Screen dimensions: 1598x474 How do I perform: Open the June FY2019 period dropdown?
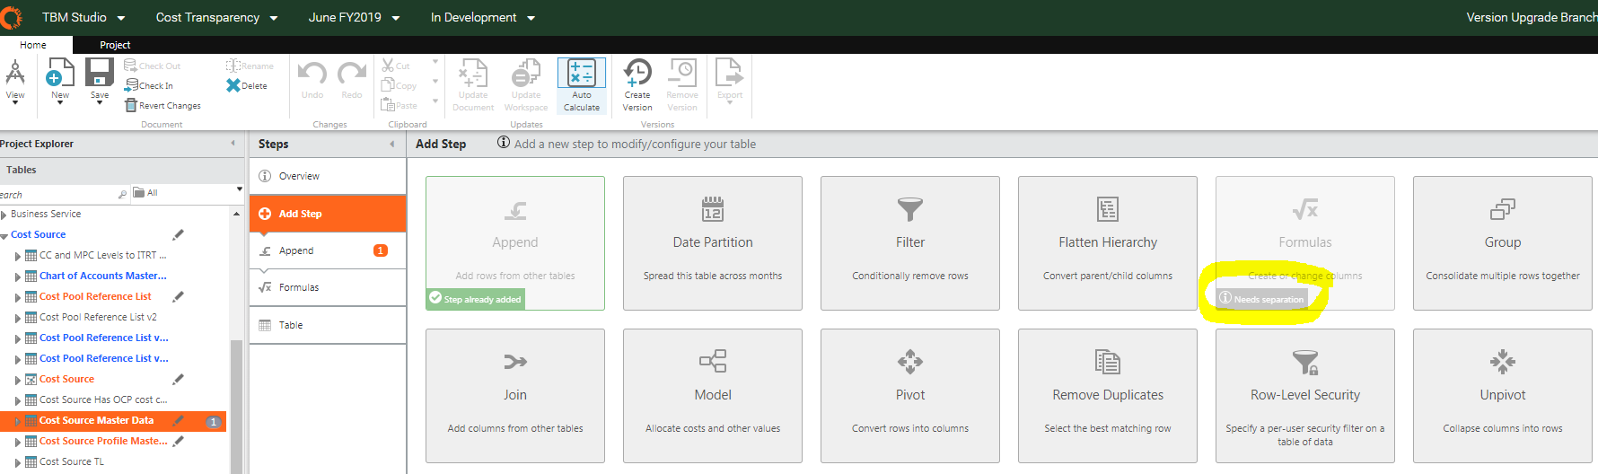coord(353,17)
